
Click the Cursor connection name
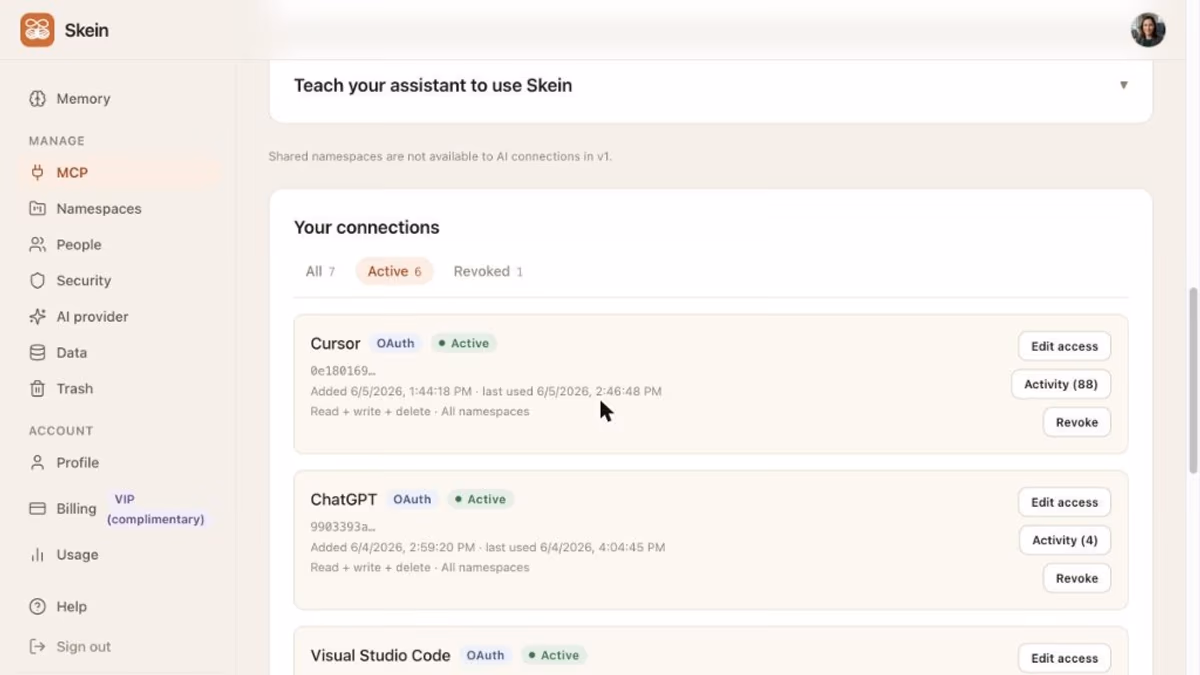(335, 343)
